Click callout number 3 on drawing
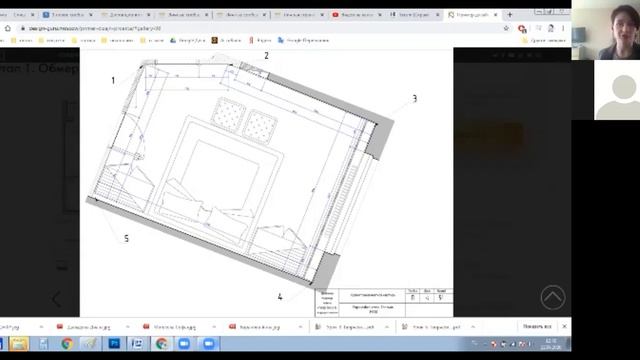The width and height of the screenshot is (640, 360). coord(414,99)
